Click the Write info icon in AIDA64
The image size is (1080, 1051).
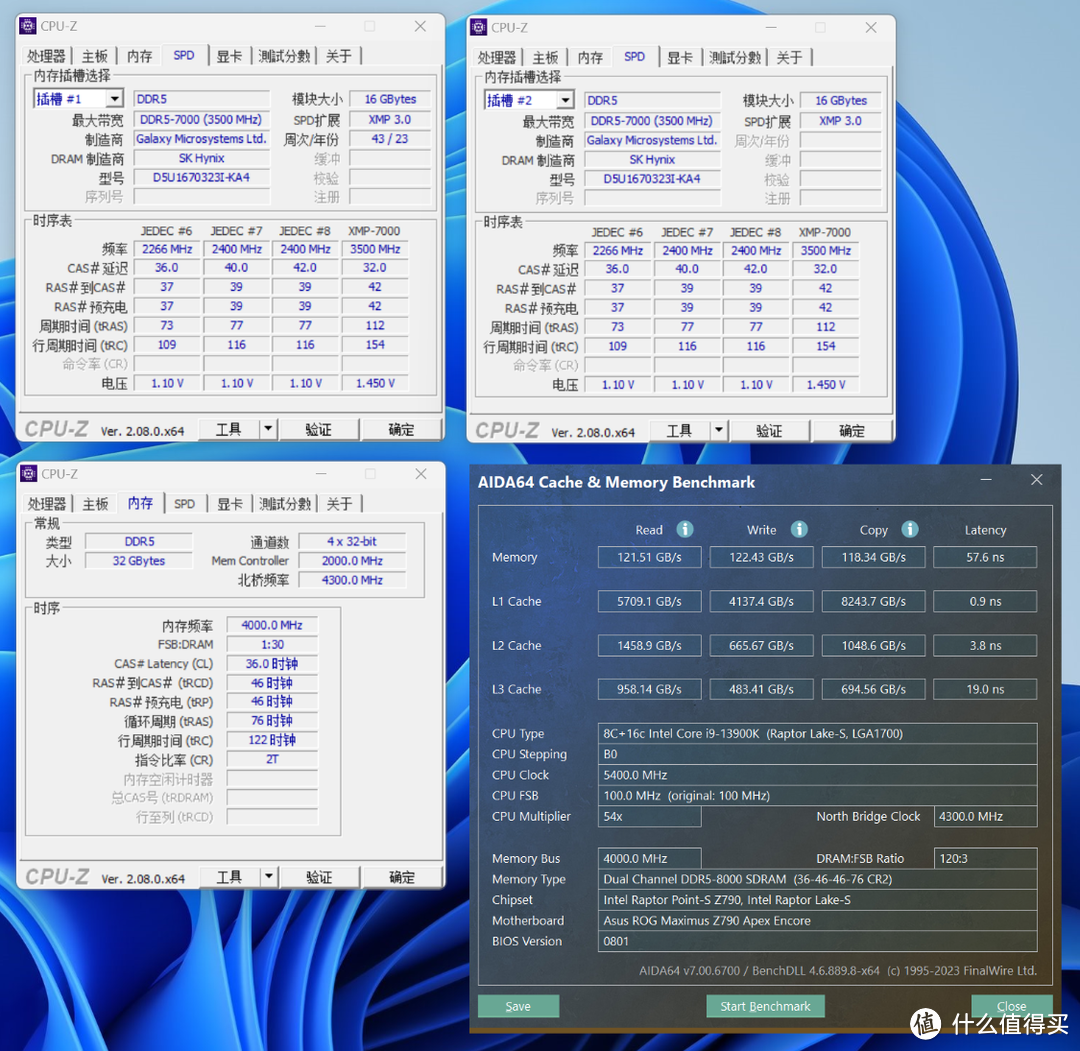pos(799,529)
